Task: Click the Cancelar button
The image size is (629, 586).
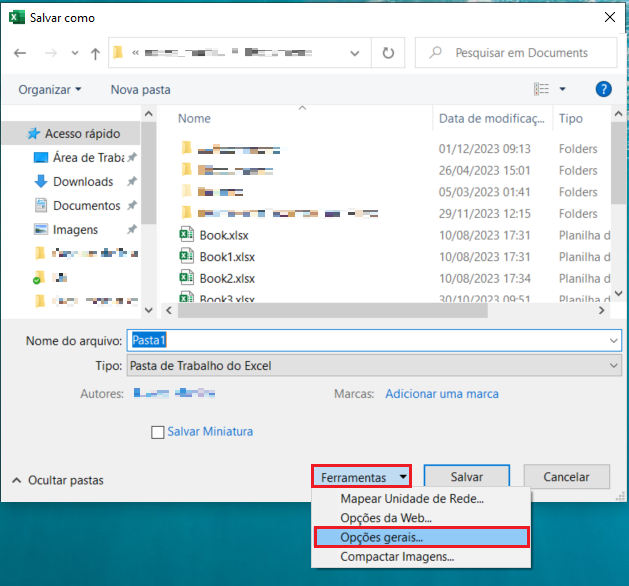Action: tap(566, 477)
